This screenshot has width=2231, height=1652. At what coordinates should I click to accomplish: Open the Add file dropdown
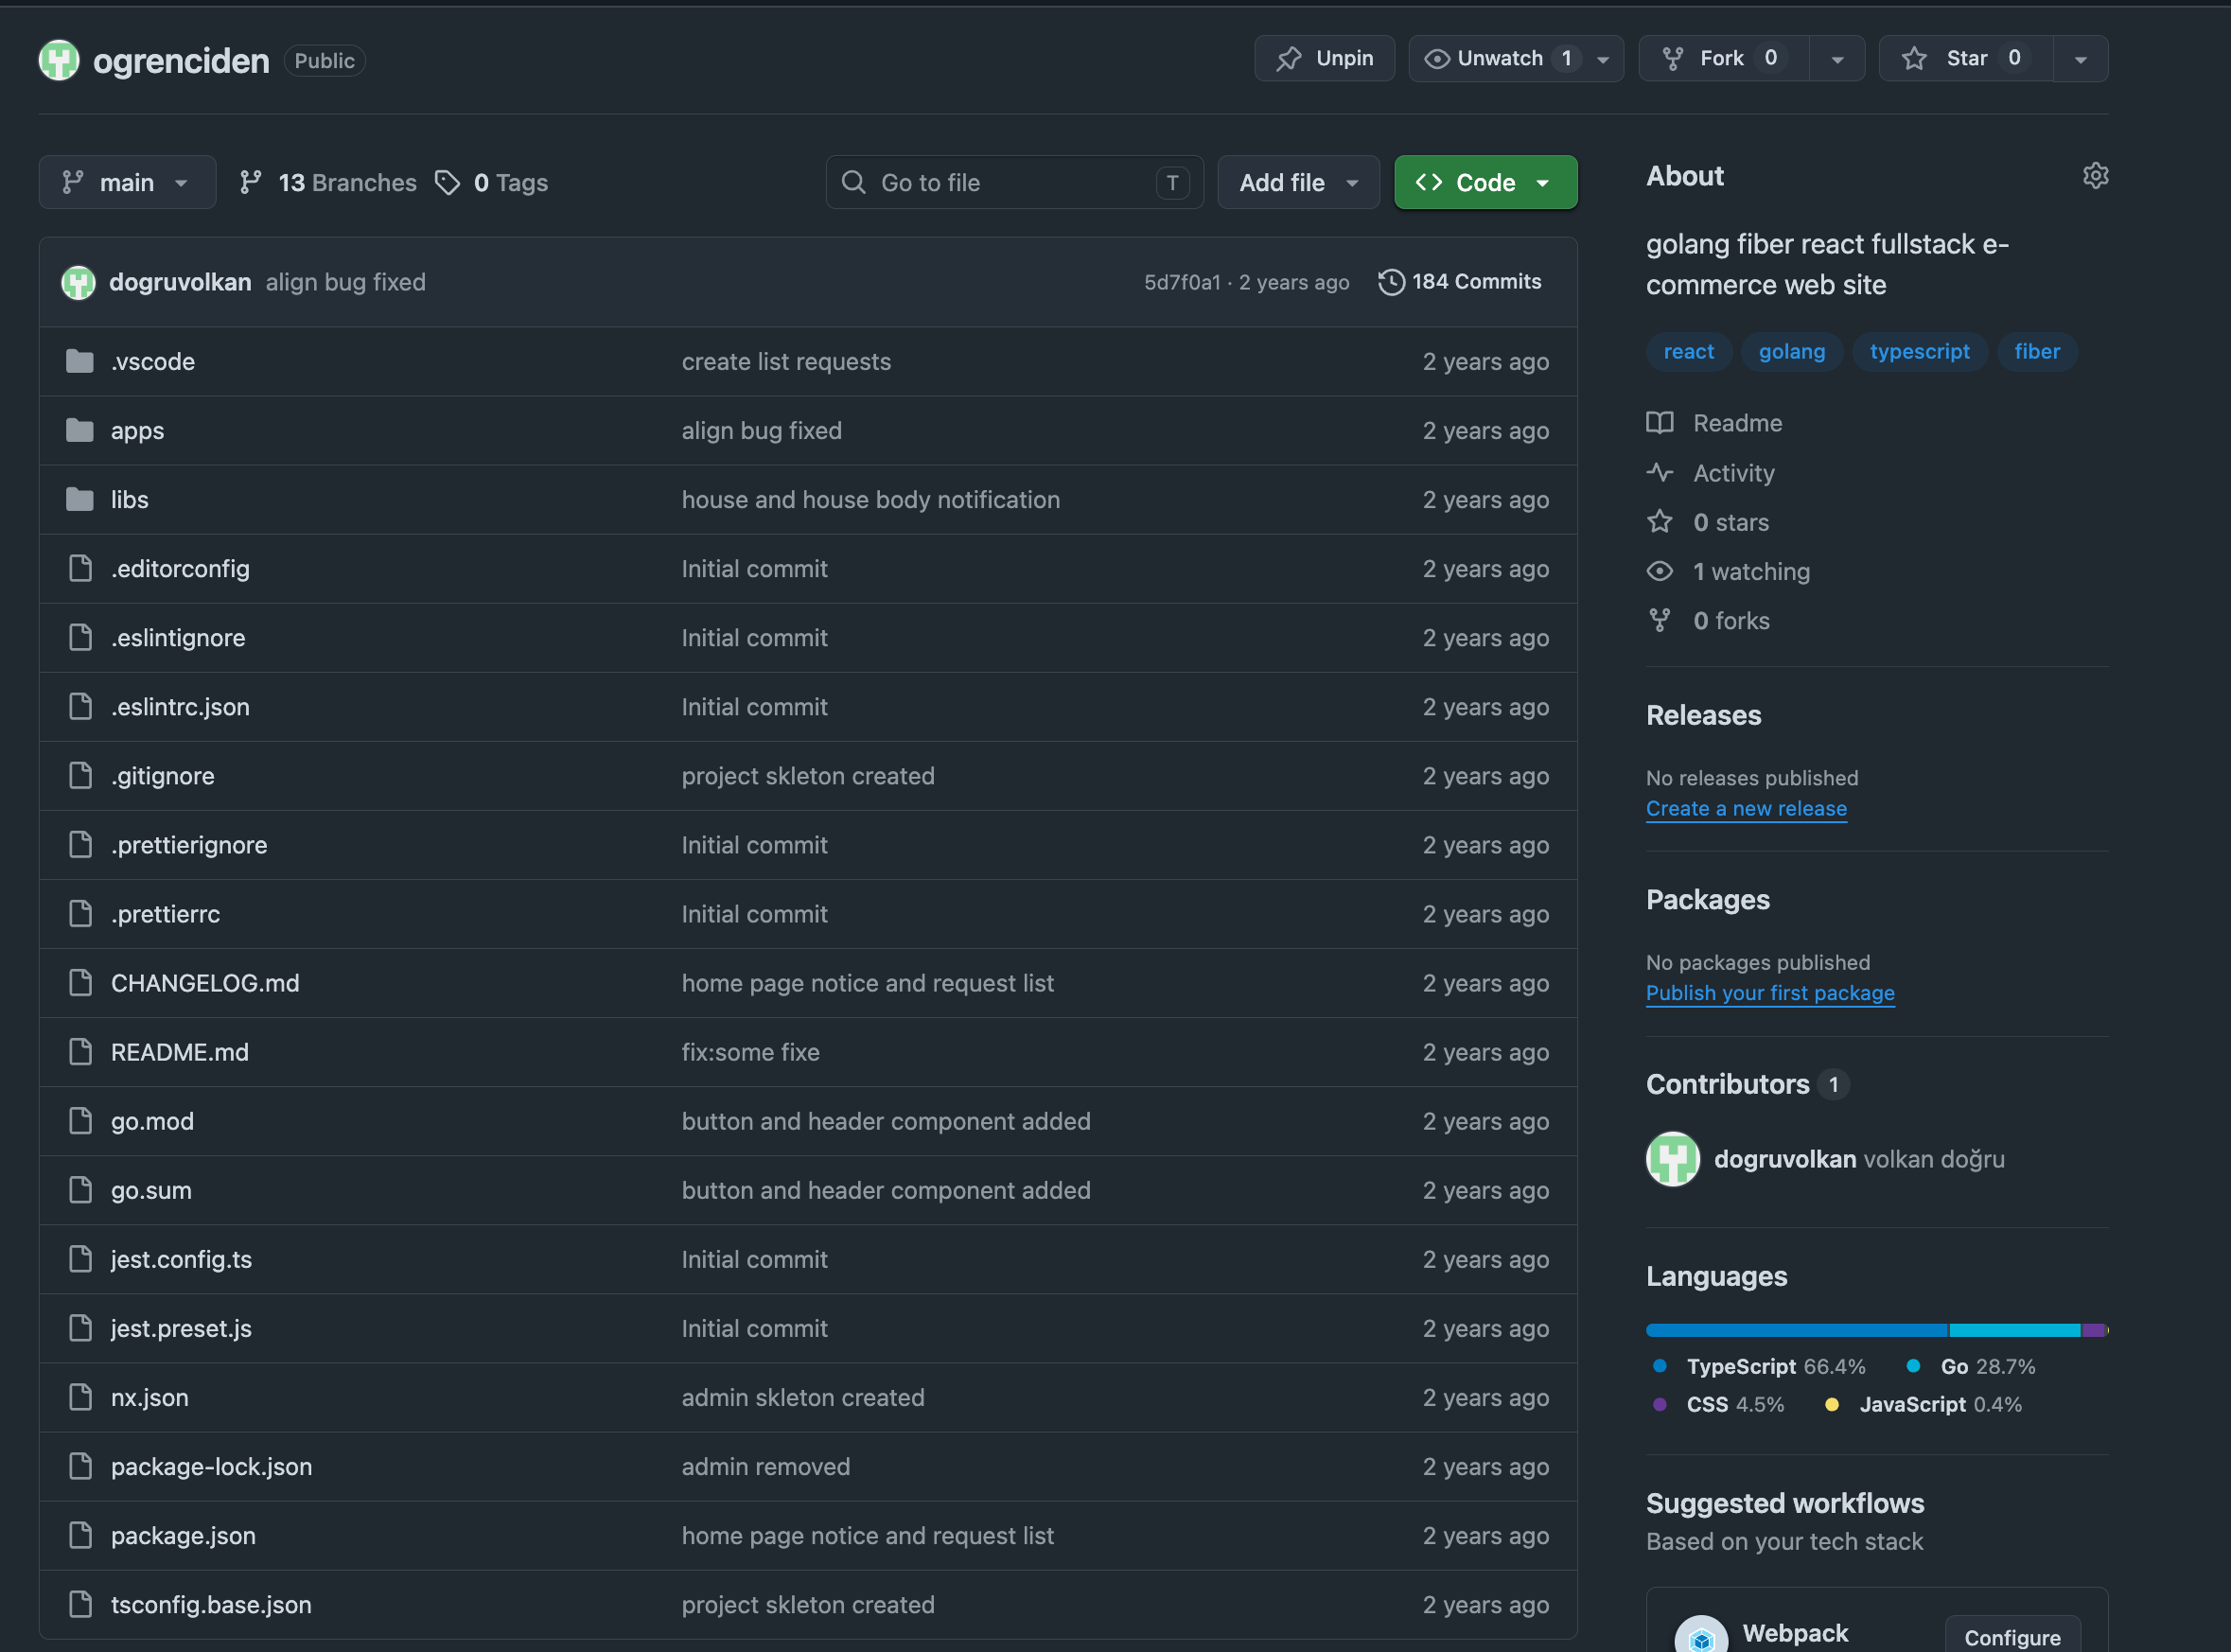point(1298,182)
